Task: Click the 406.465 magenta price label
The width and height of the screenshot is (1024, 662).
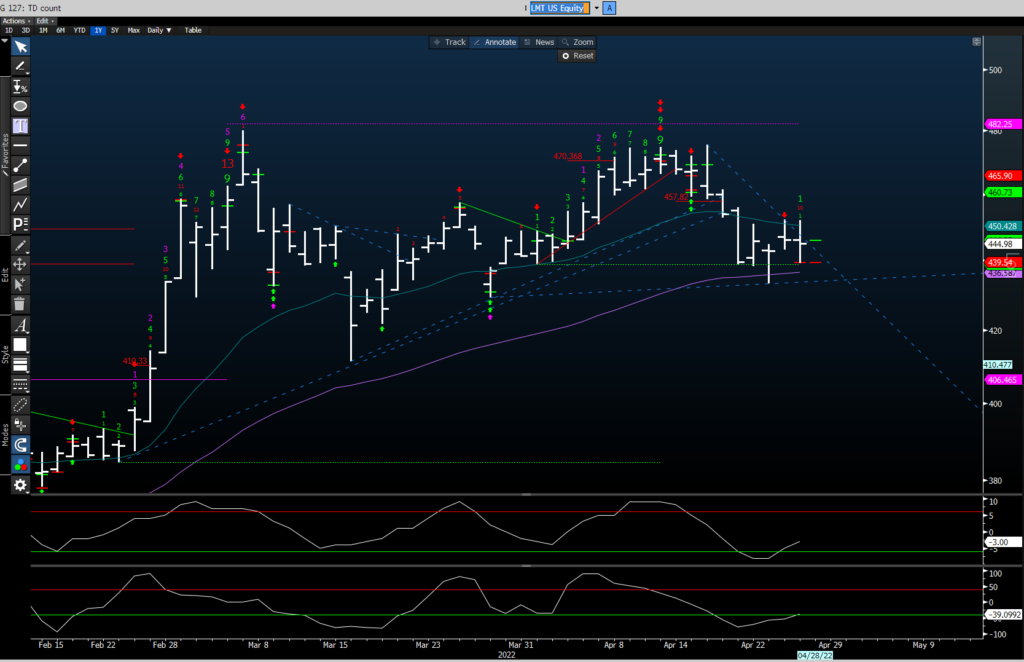Action: click(x=1002, y=380)
